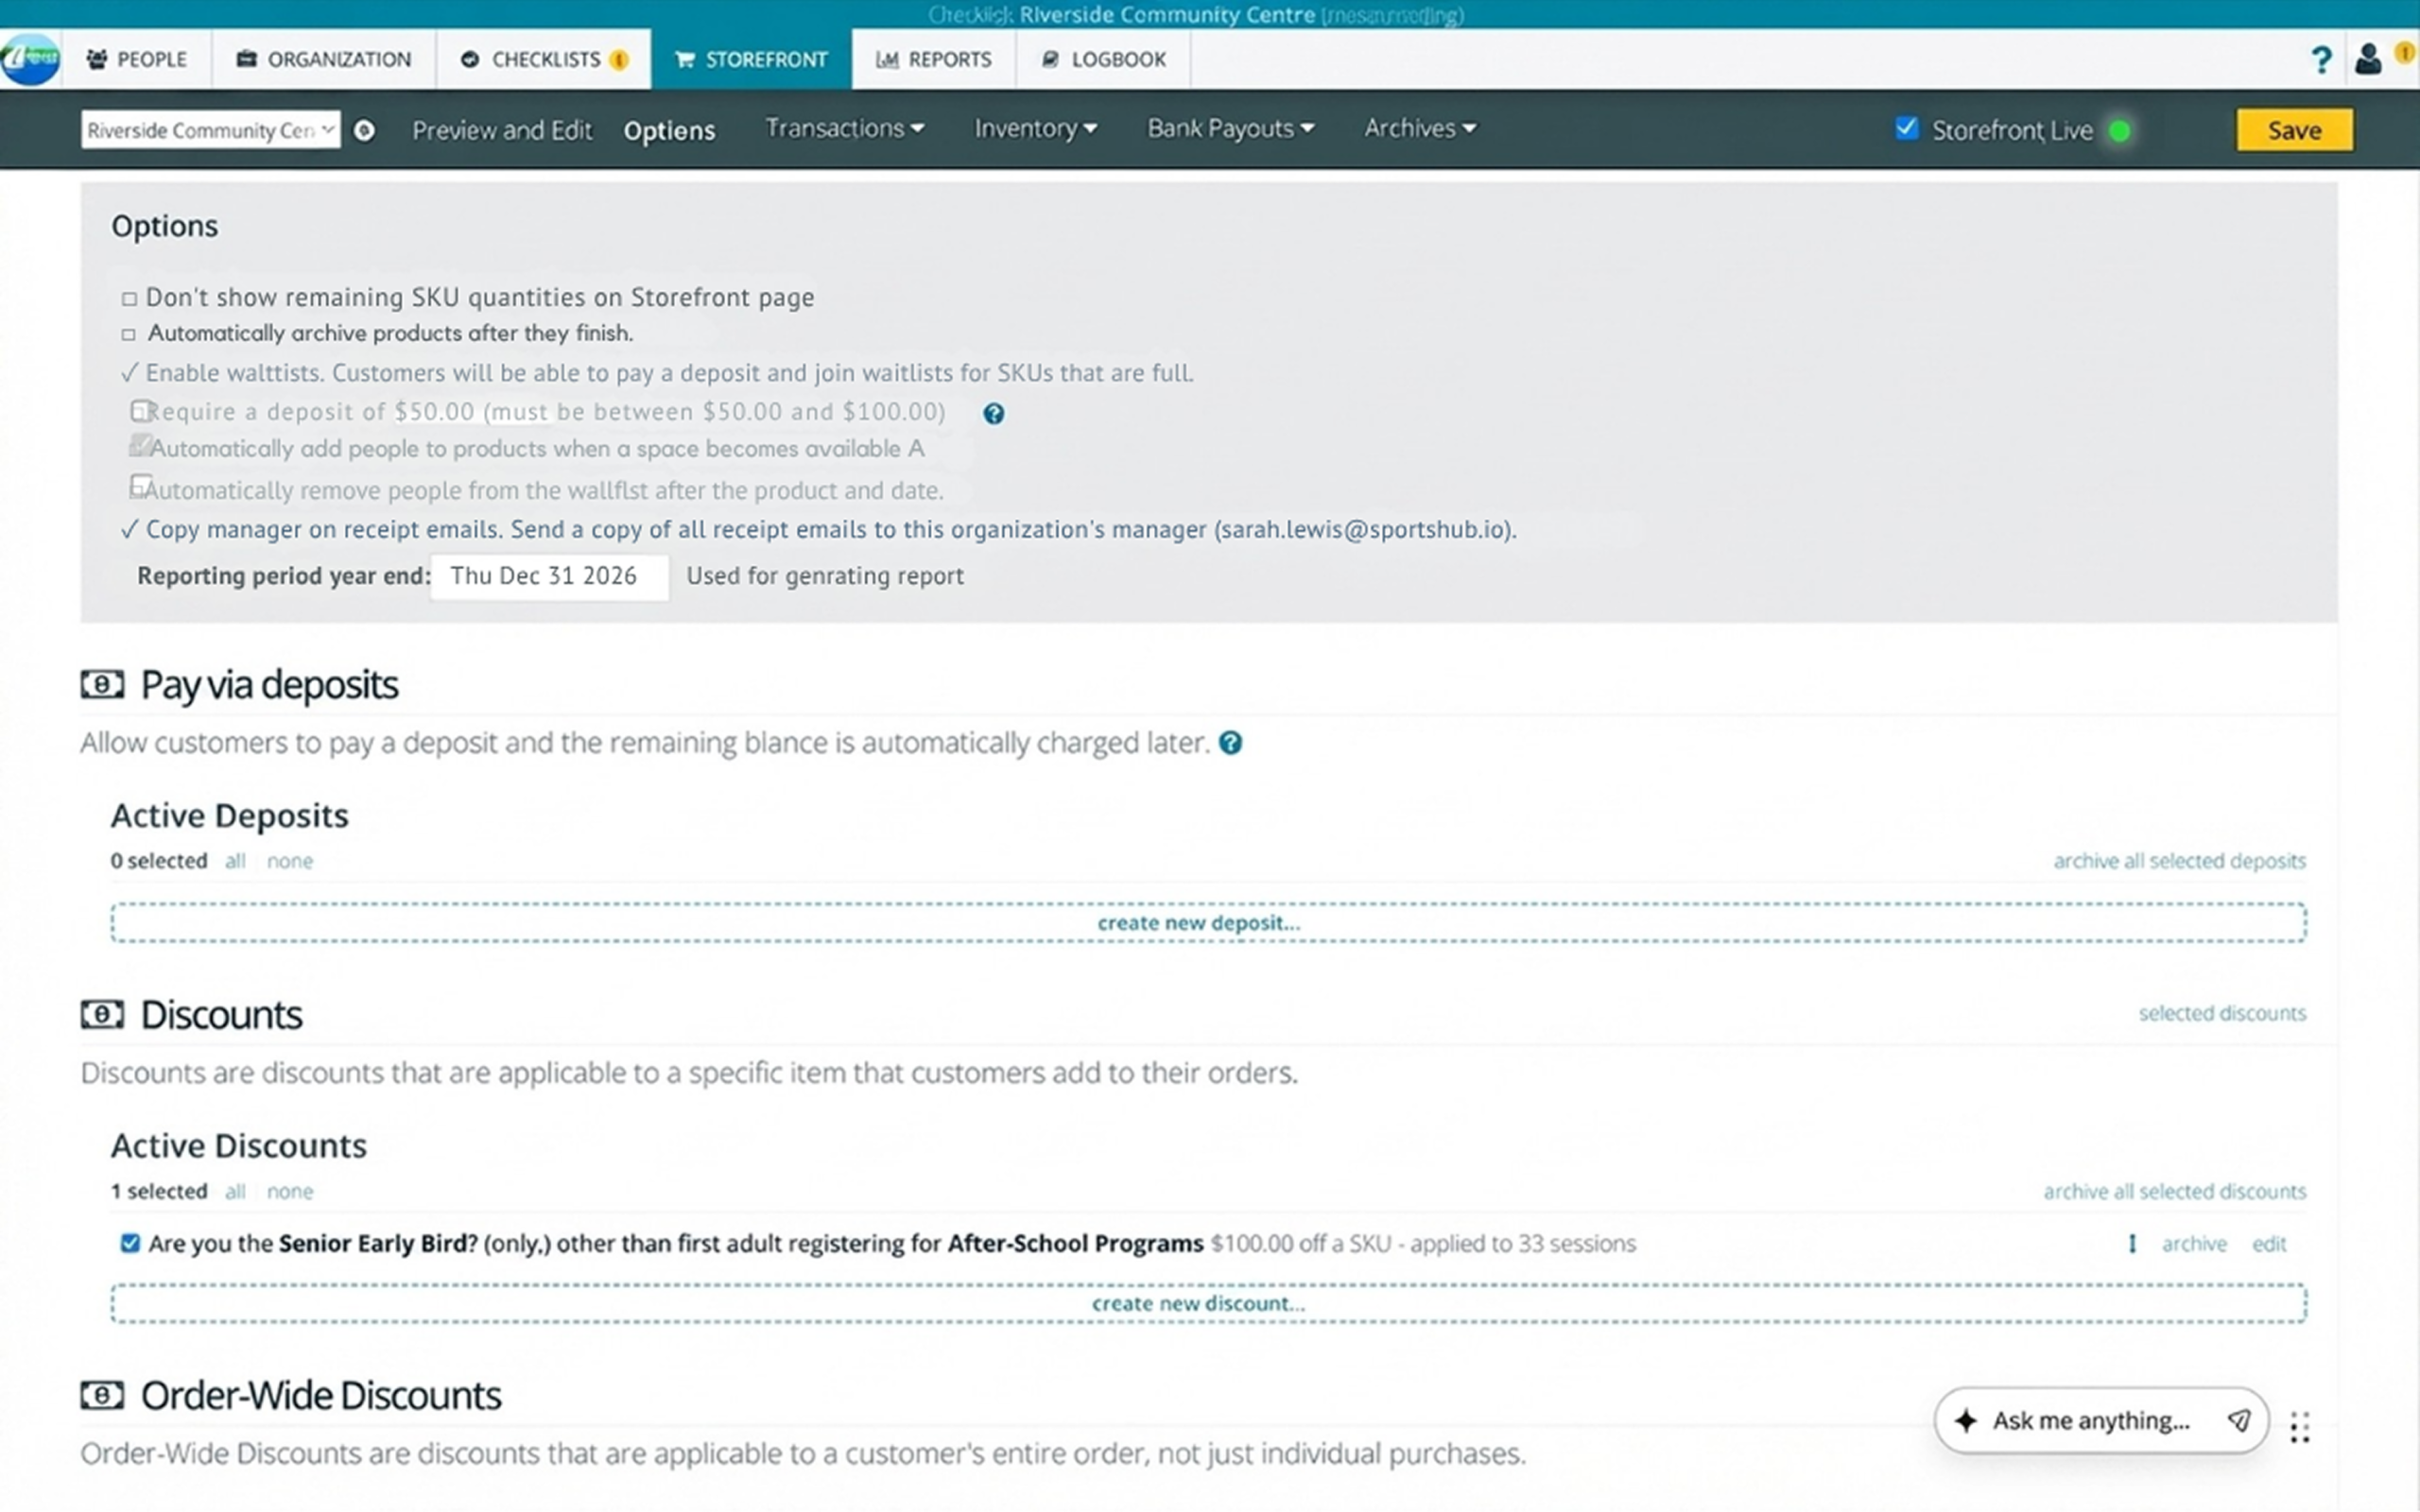Click the Riverside Community Centre title in top bar
This screenshot has width=2420, height=1512.
click(1167, 15)
